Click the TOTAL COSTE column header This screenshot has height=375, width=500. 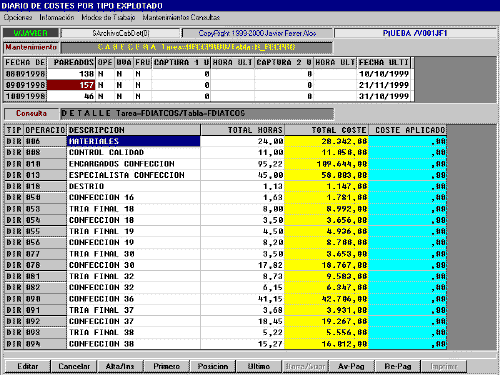pos(326,130)
